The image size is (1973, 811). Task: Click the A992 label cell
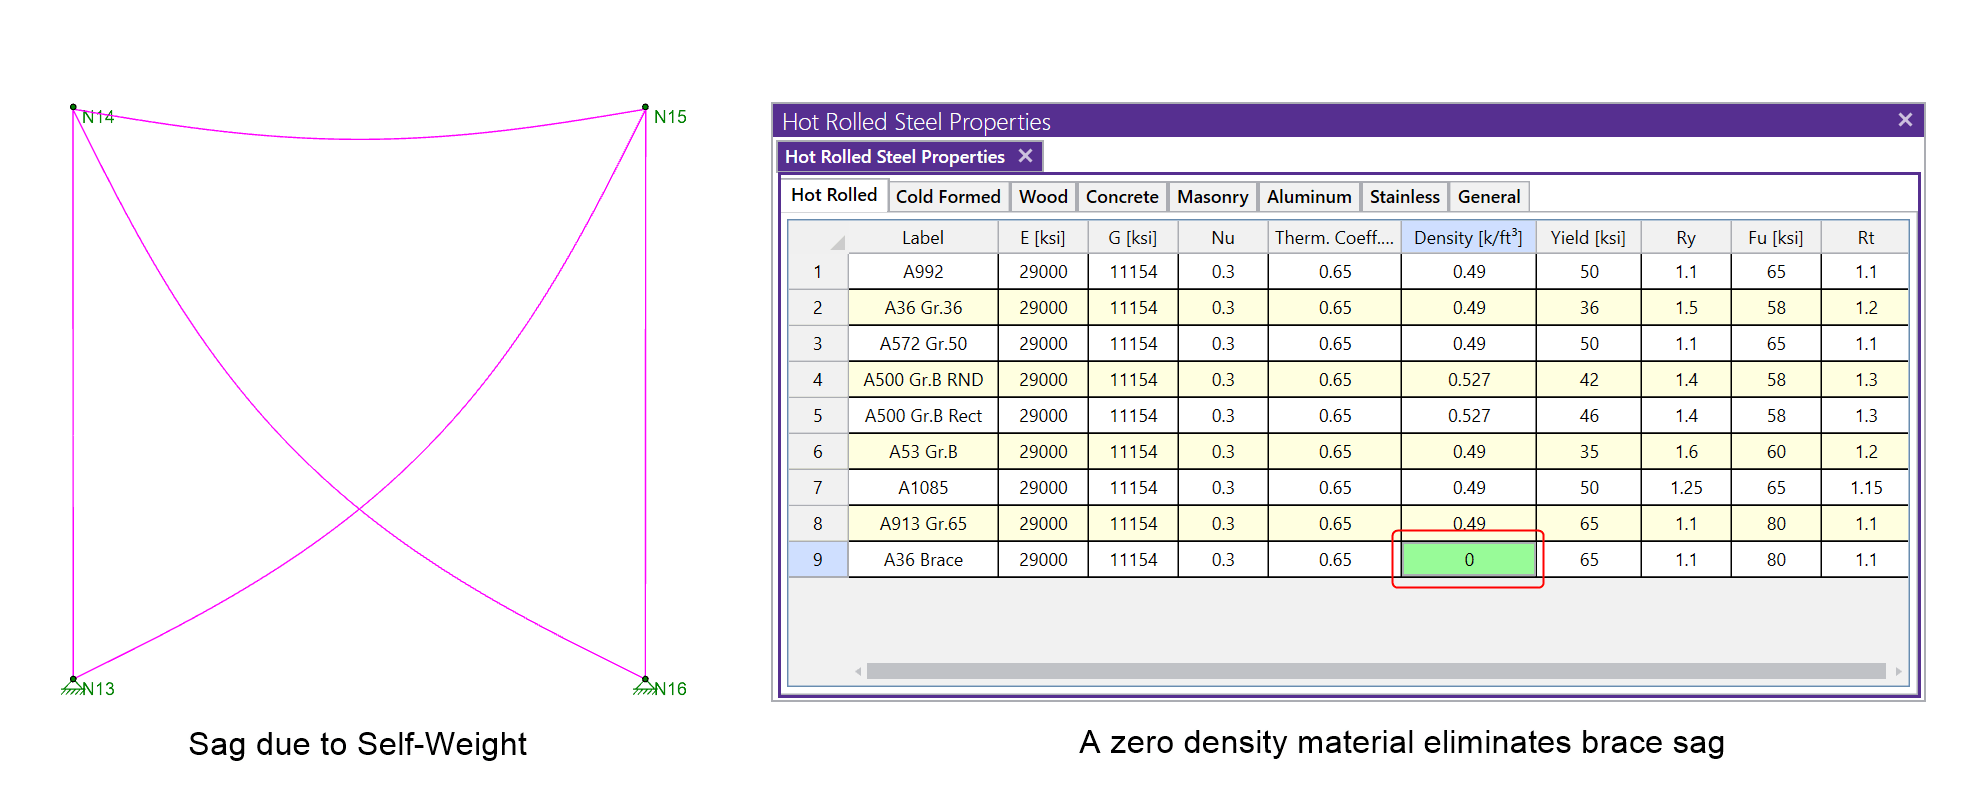[922, 272]
